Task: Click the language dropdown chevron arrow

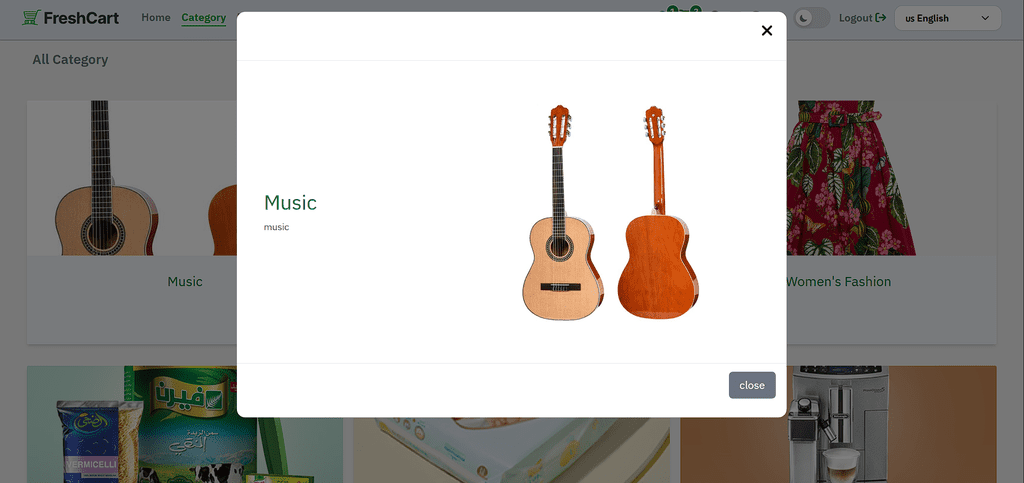Action: pos(985,18)
